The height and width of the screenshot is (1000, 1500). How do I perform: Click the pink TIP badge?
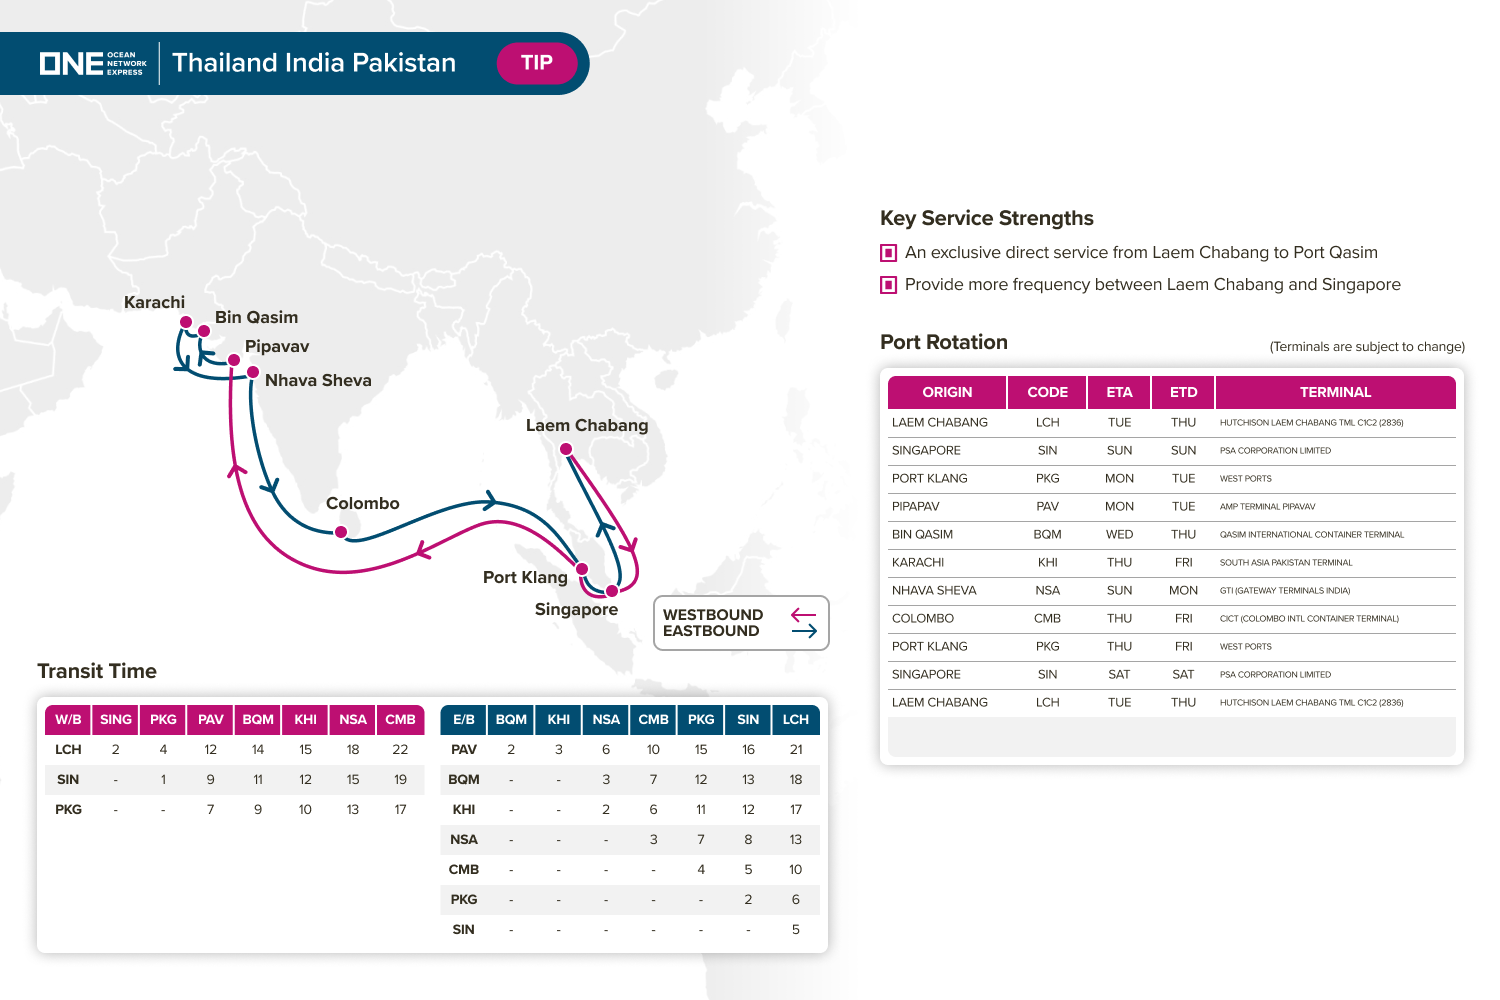pyautogui.click(x=537, y=63)
